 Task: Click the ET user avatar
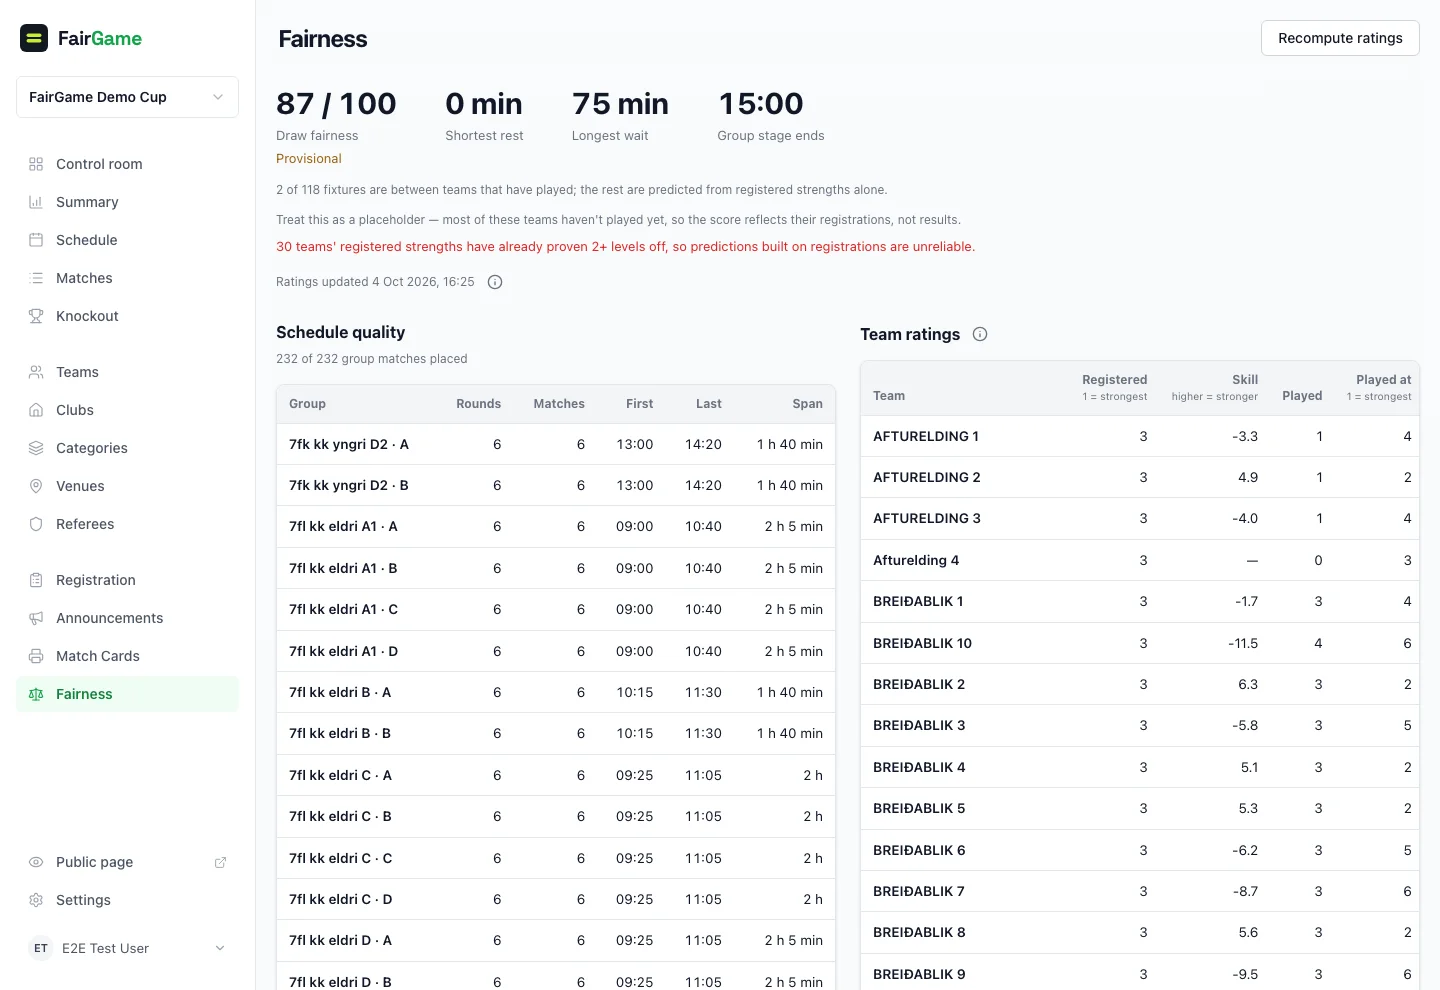point(41,948)
